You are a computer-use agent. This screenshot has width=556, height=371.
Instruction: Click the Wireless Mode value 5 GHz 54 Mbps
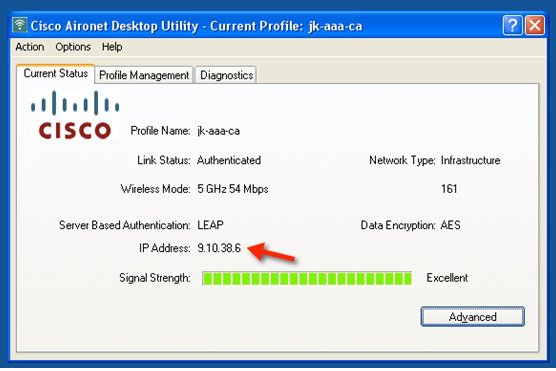(x=233, y=189)
